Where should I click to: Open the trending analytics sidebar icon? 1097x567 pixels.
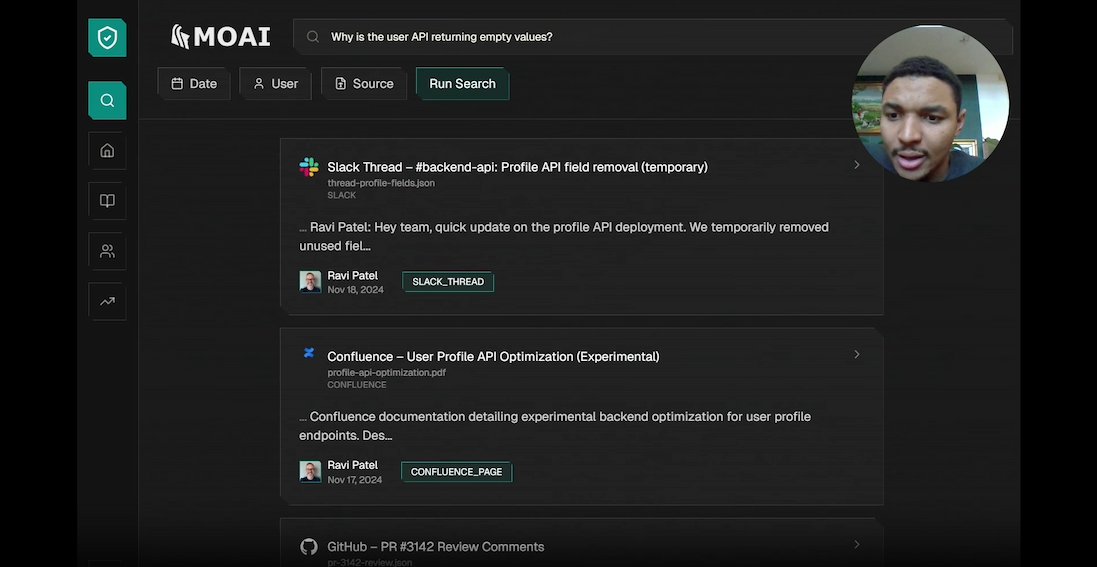[107, 302]
